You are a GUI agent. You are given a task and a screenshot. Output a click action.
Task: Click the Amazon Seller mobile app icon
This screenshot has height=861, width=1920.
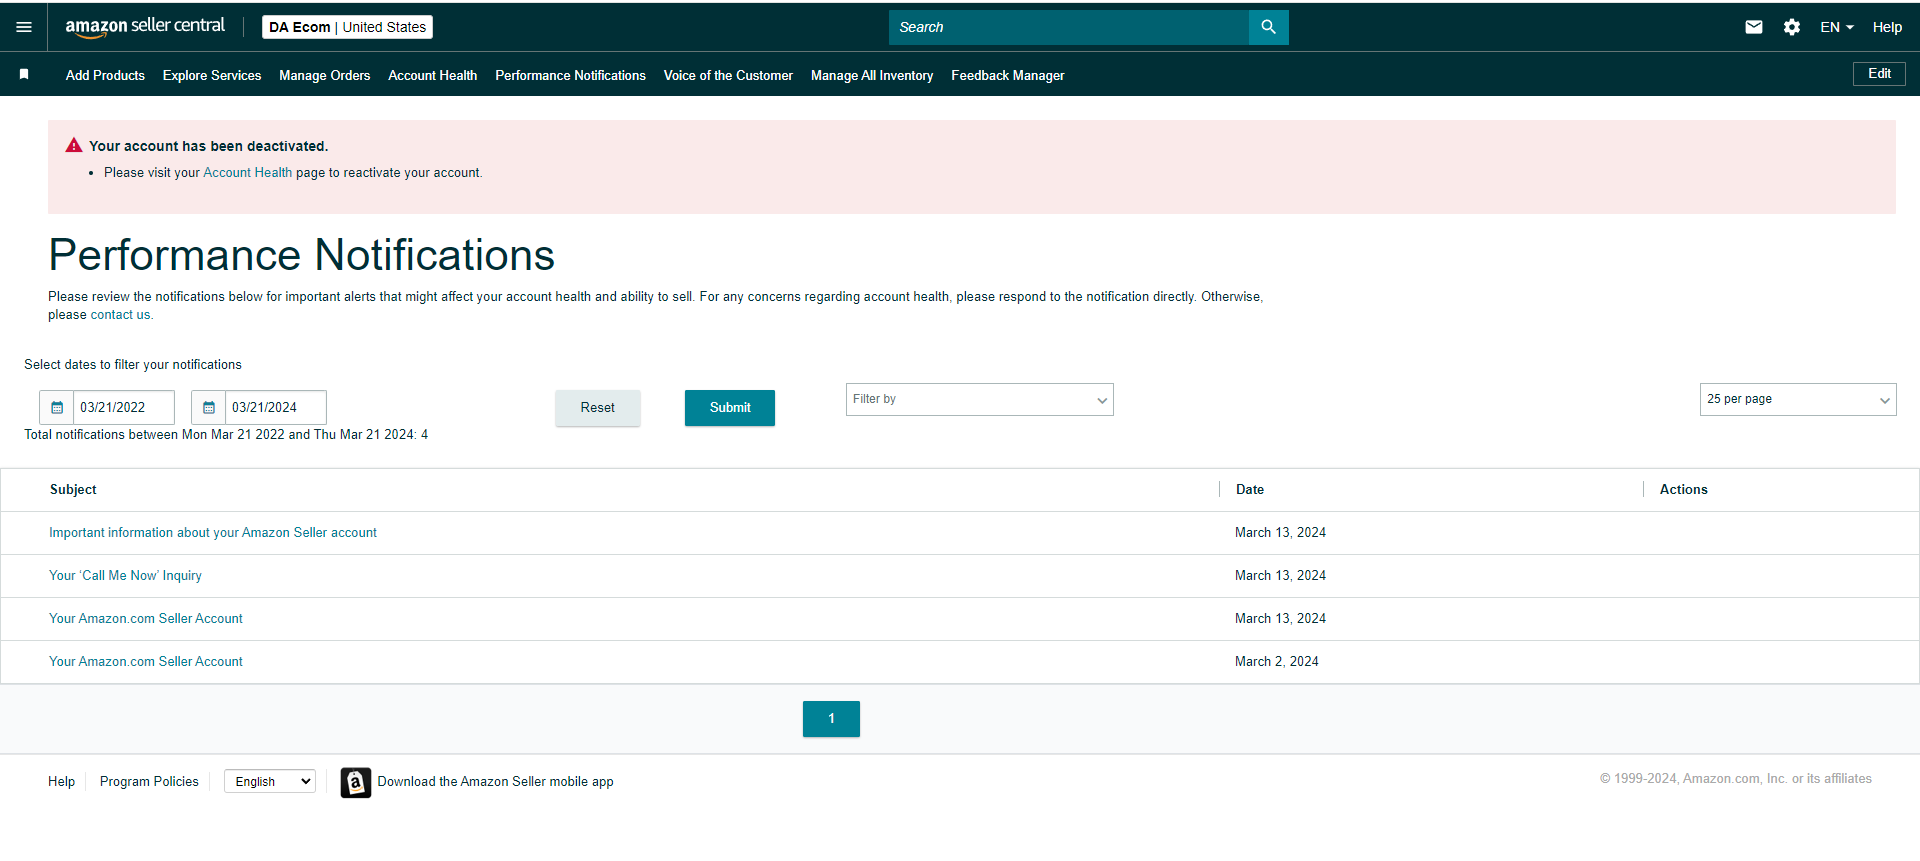click(356, 782)
